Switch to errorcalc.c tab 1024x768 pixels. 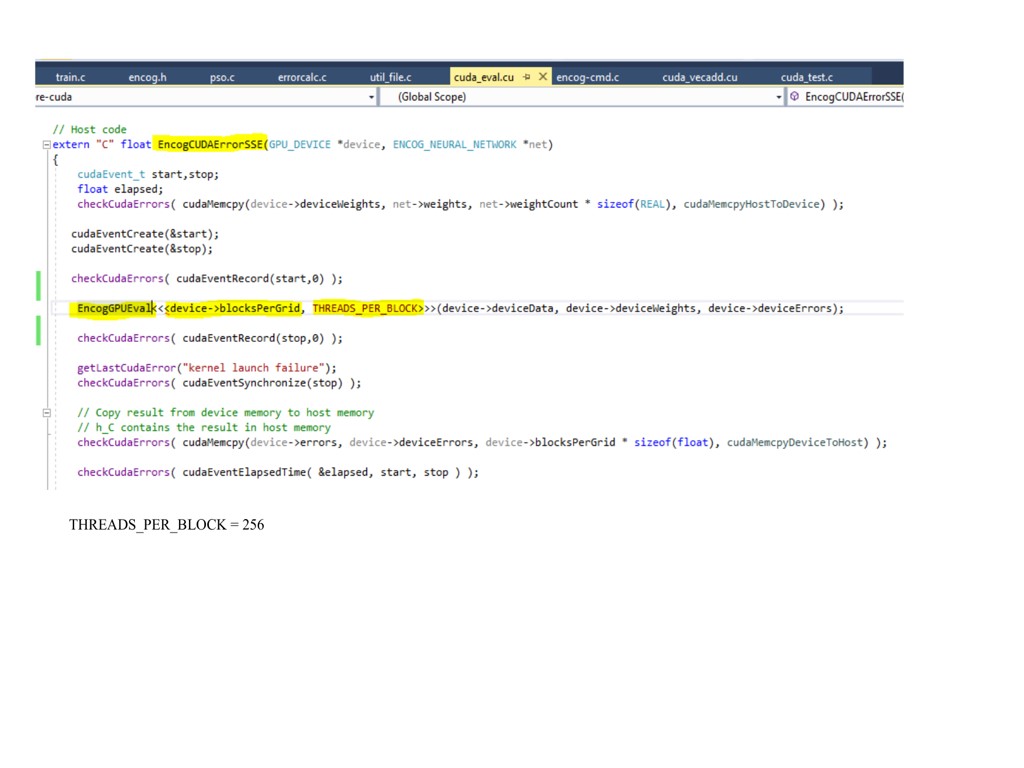(302, 77)
